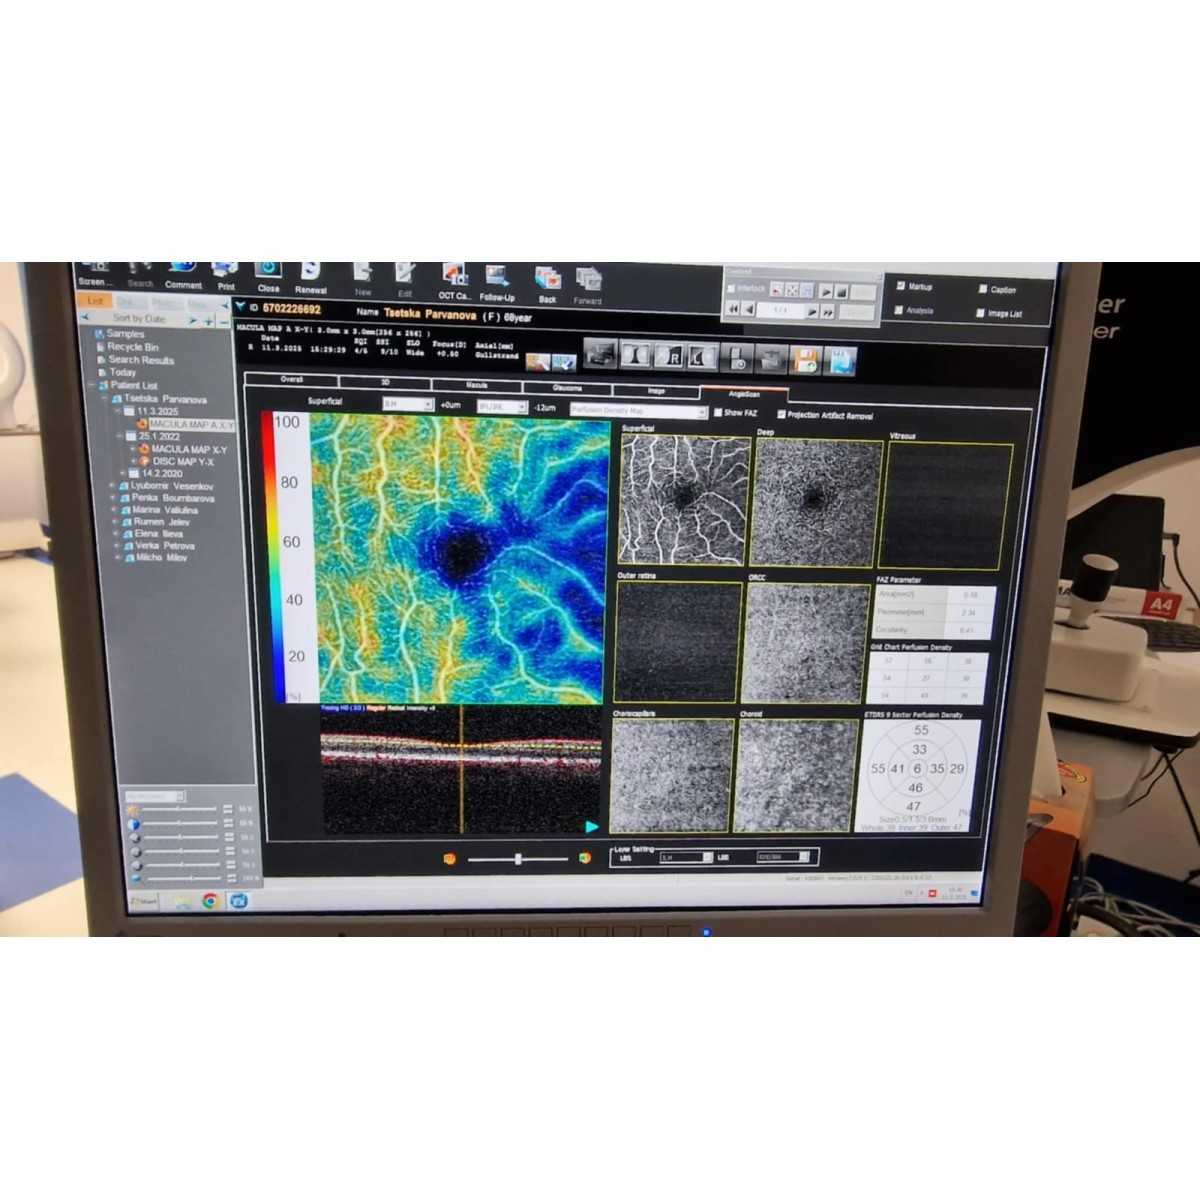
Task: Click fast-forward-to-last button in Control panel
Action: [x=828, y=312]
